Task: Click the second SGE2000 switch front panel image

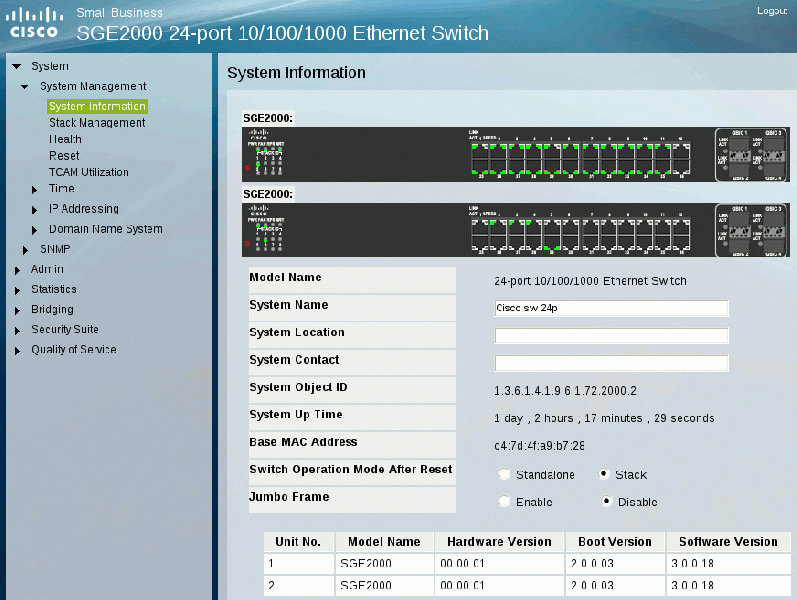Action: pos(515,230)
